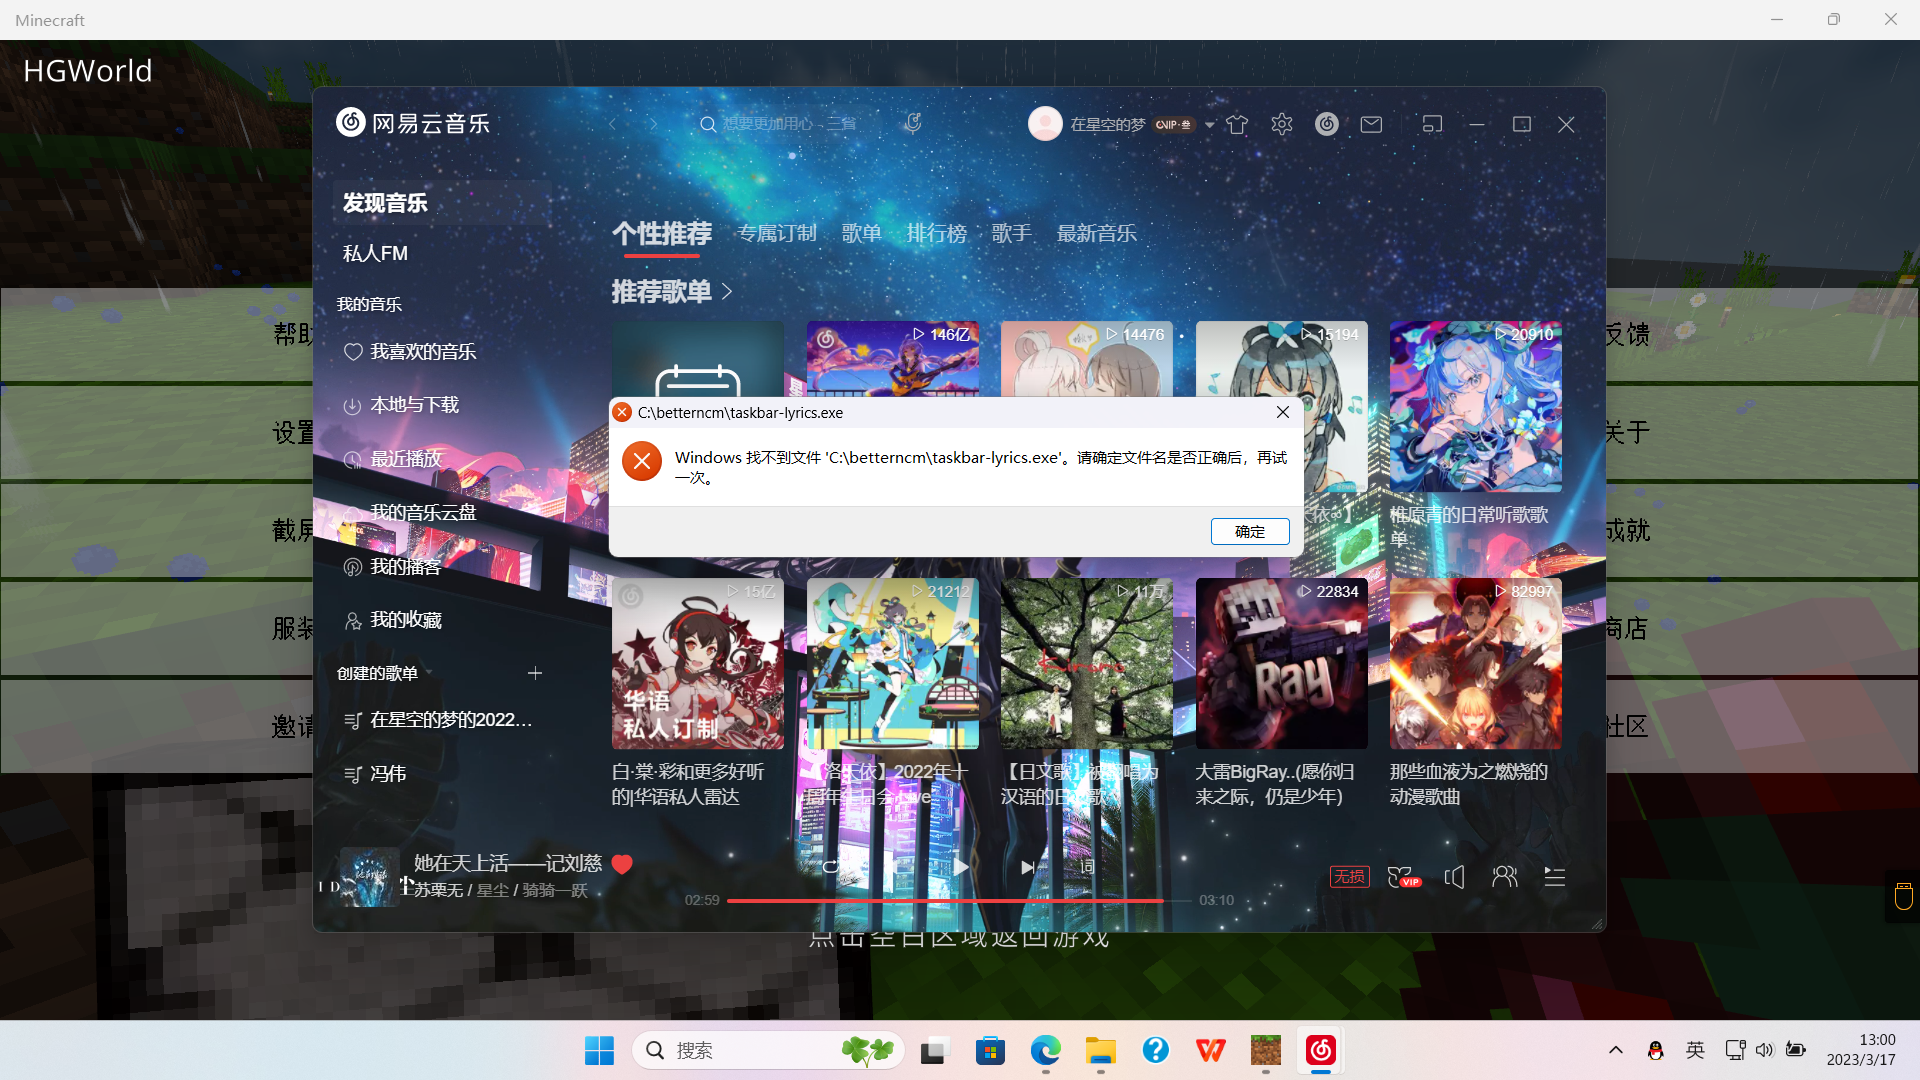
Task: Toggle the repeat play mode
Action: coord(832,867)
